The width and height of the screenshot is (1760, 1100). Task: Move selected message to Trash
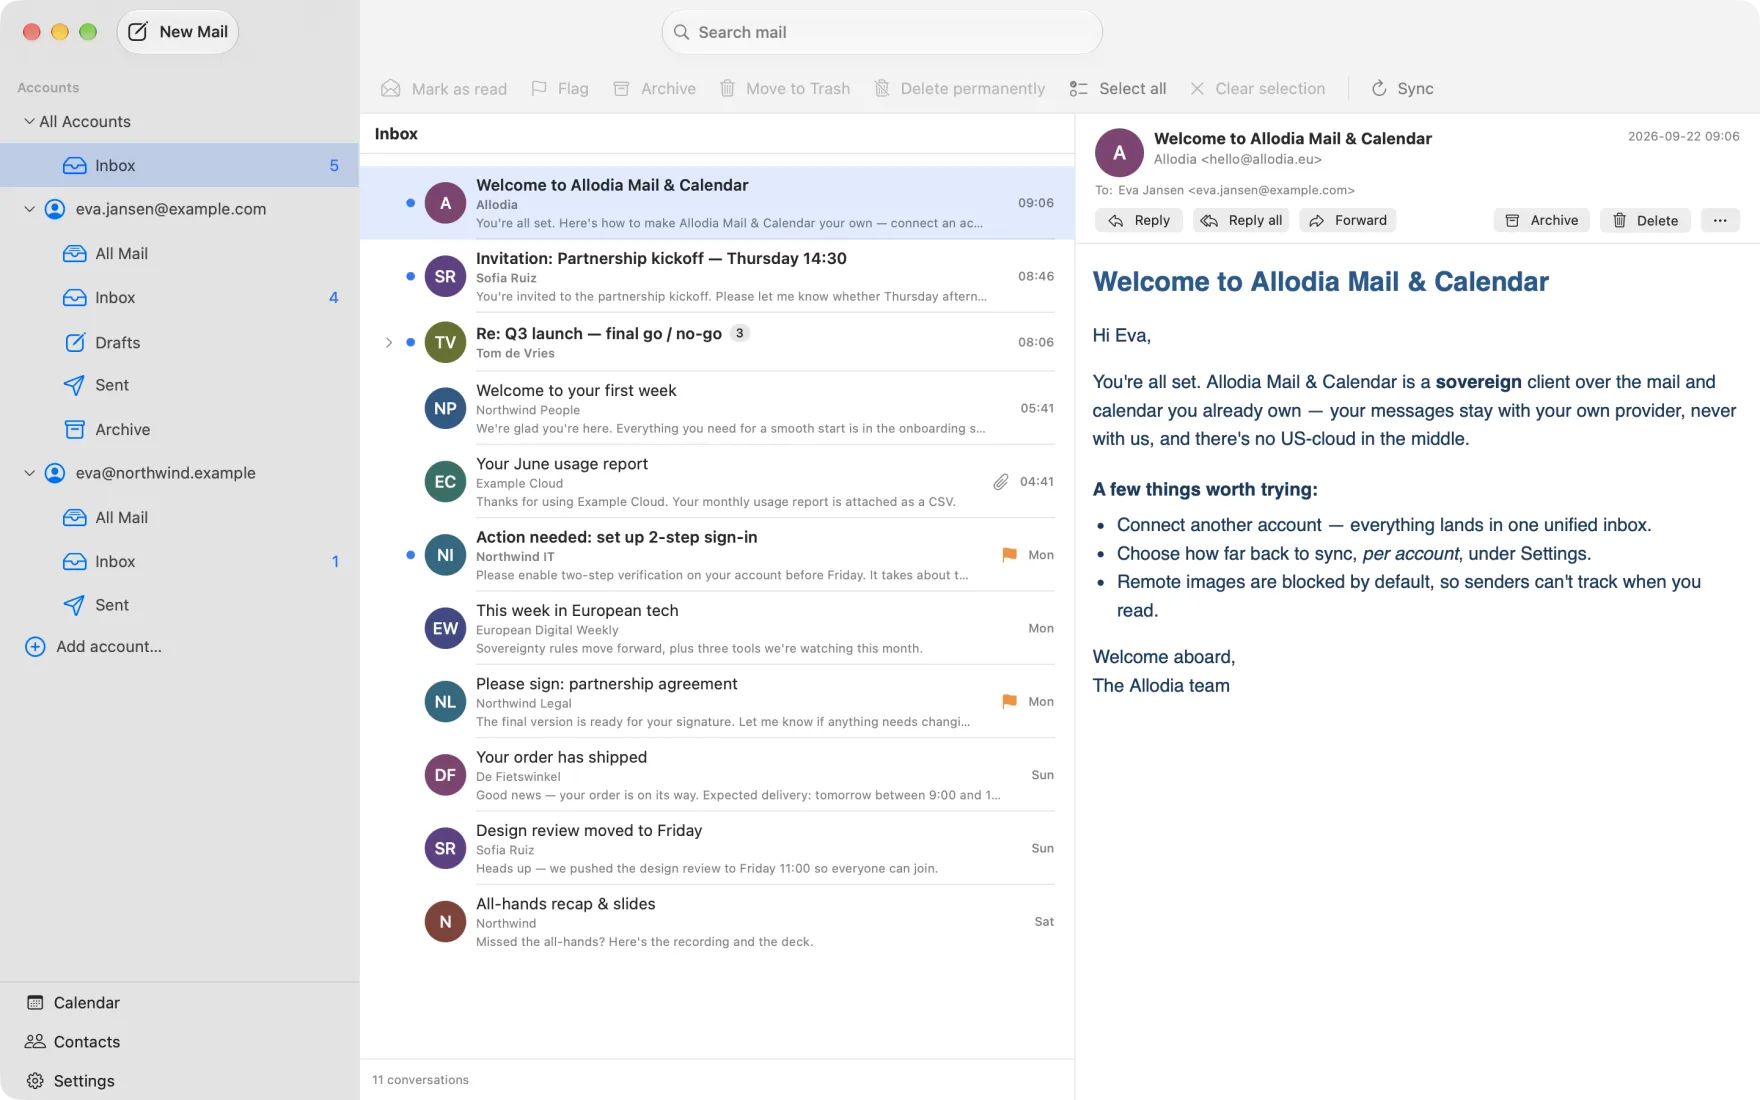785,89
